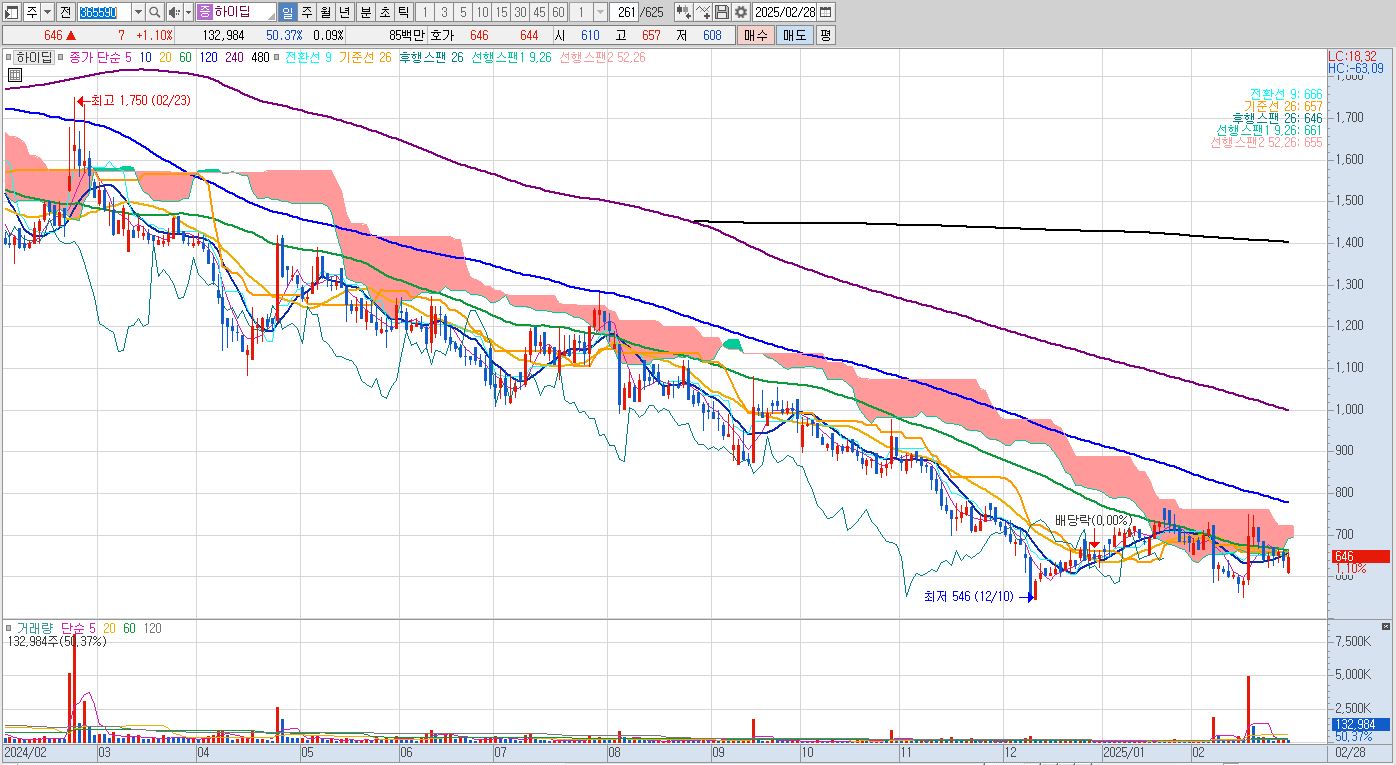
Task: Open the stock code history dropdown arrow
Action: coord(138,12)
